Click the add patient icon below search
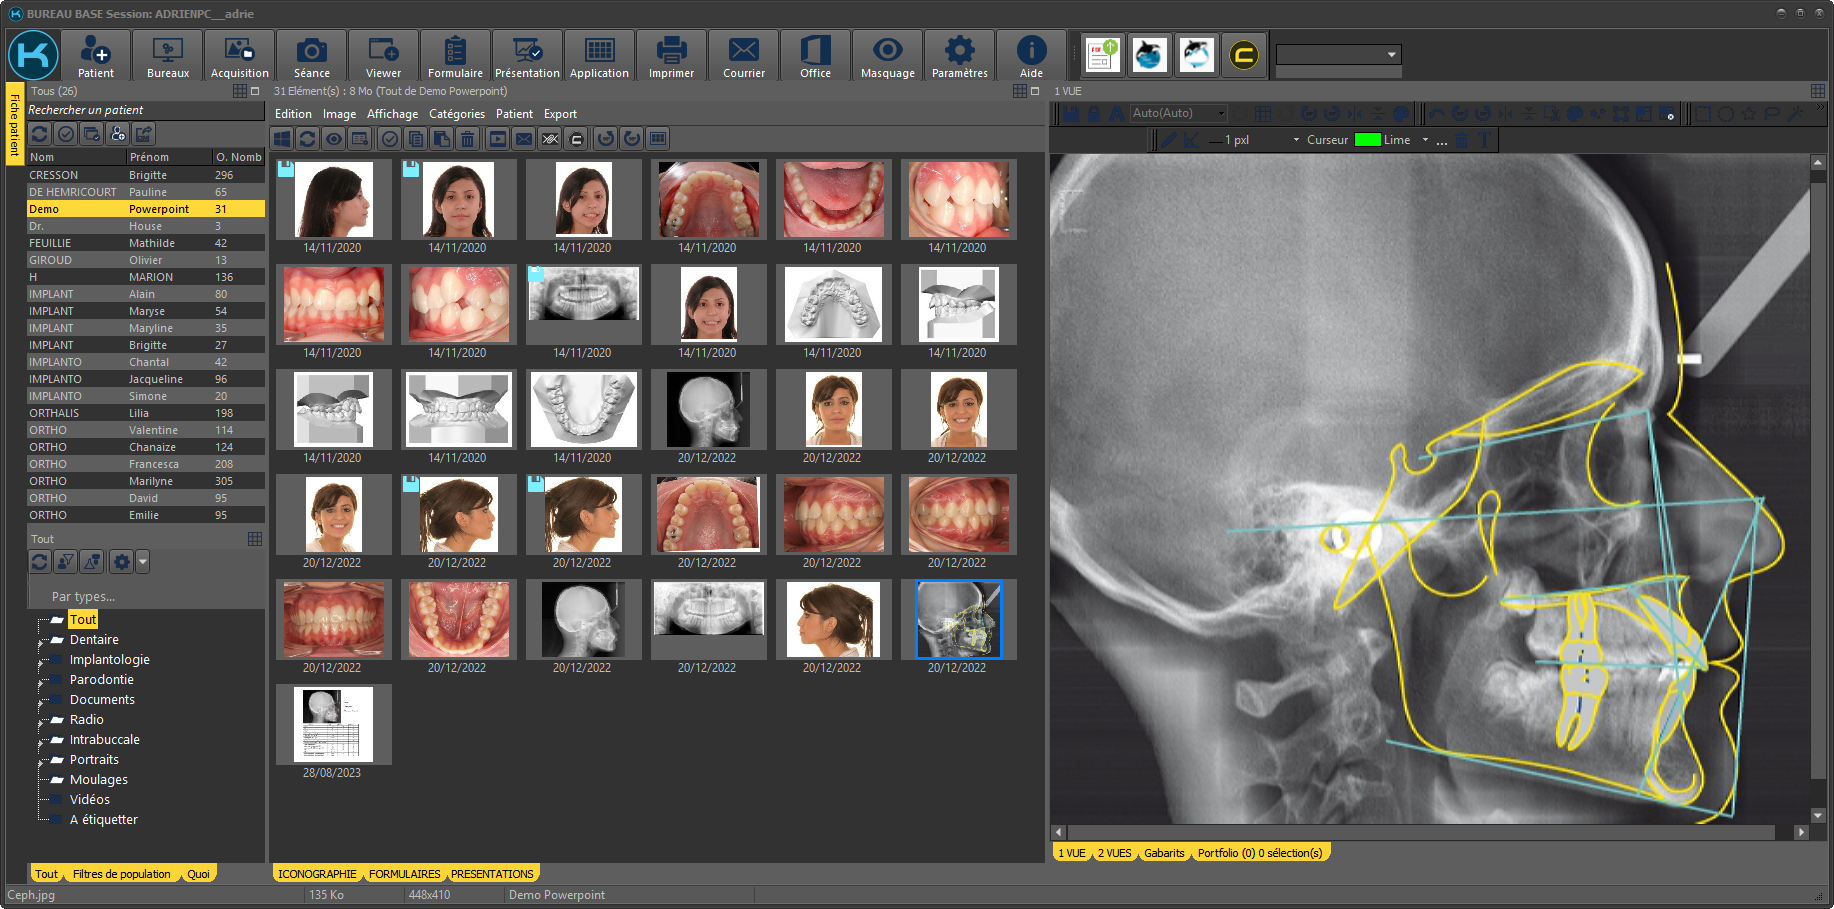The image size is (1834, 909). point(118,134)
